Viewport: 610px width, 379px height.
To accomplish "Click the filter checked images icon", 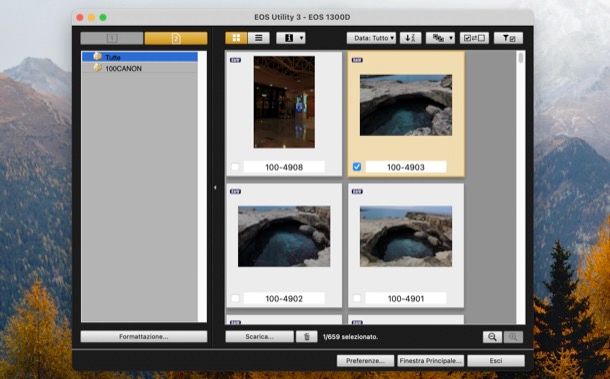I will 508,38.
